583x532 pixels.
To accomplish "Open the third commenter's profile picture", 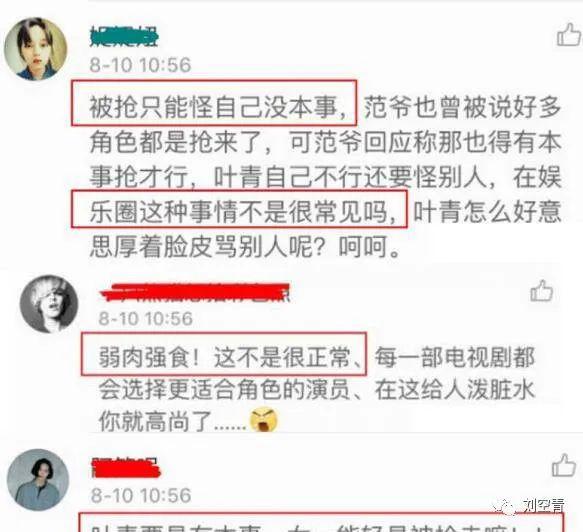I will (x=38, y=480).
